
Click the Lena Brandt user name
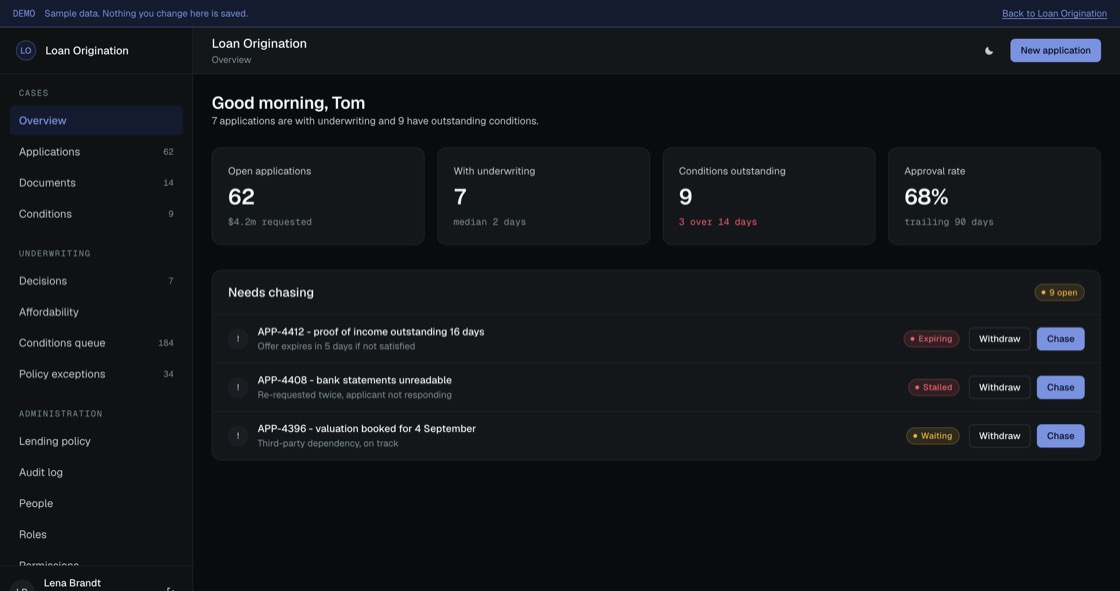point(72,583)
